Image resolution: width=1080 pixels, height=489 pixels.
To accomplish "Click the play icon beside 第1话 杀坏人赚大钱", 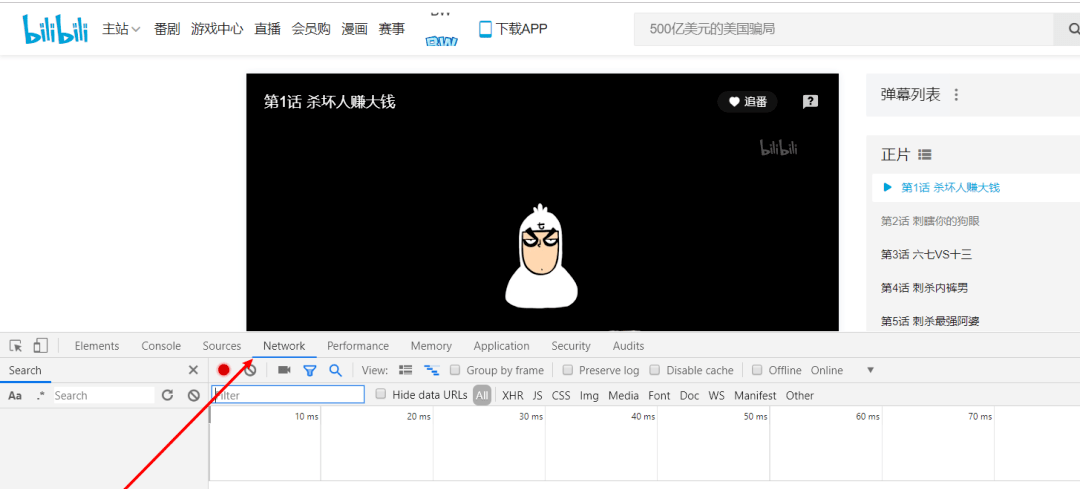I will (888, 187).
